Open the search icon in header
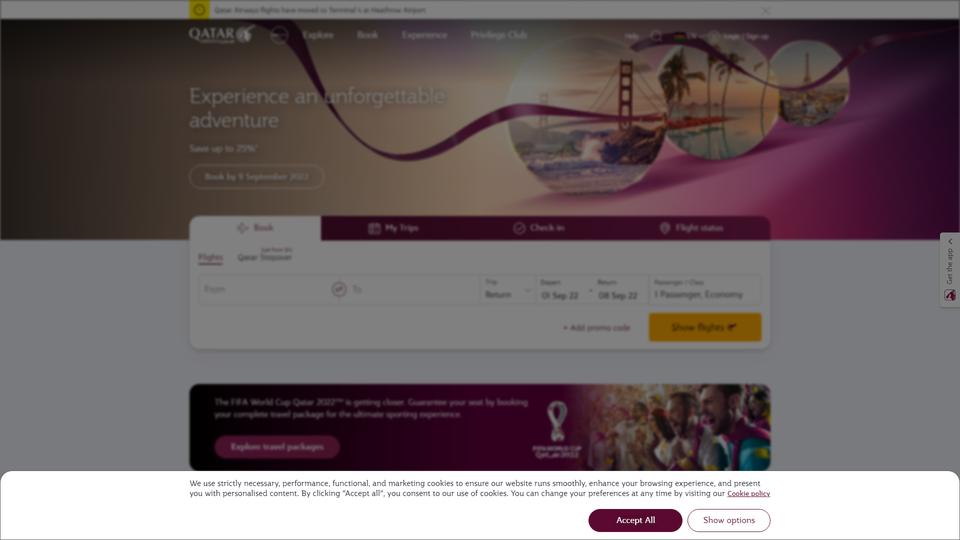 pos(656,36)
